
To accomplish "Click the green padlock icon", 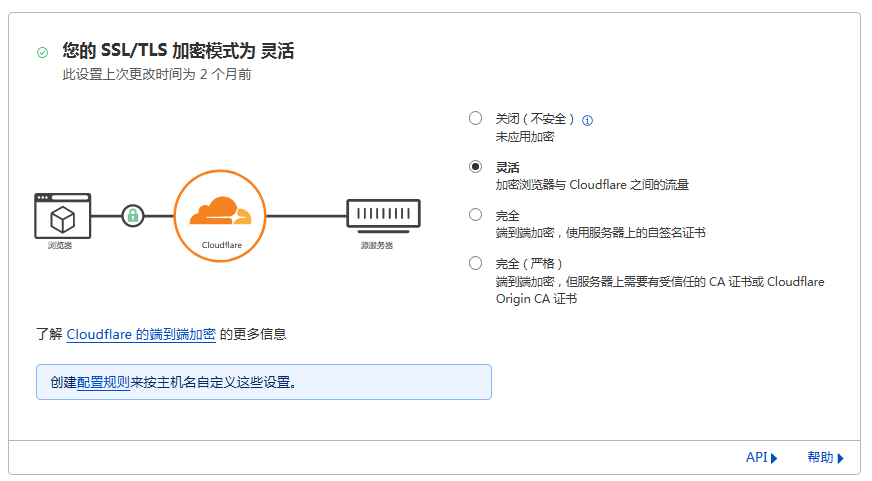I will 133,215.
